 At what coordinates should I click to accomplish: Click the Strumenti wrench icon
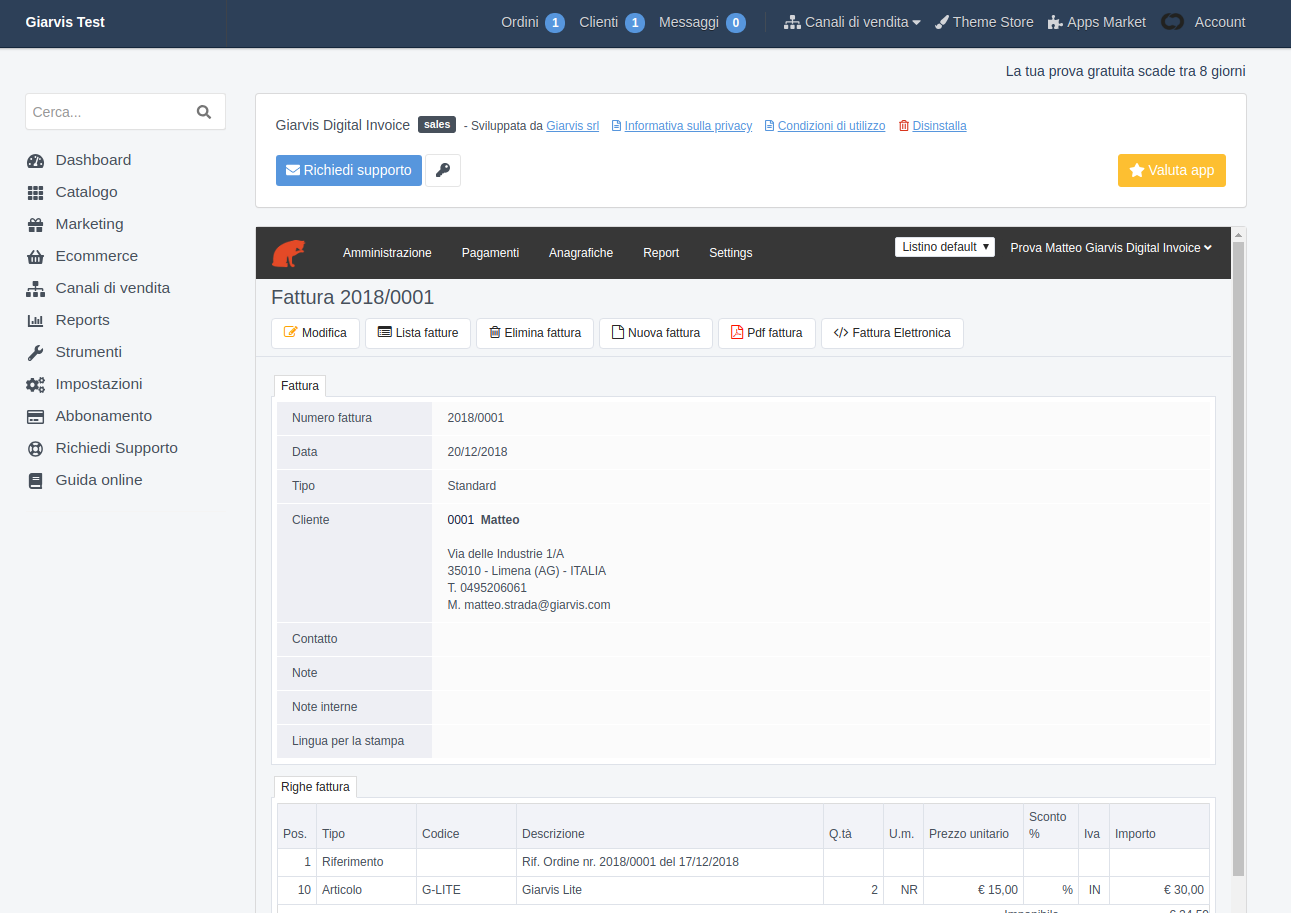coord(35,352)
